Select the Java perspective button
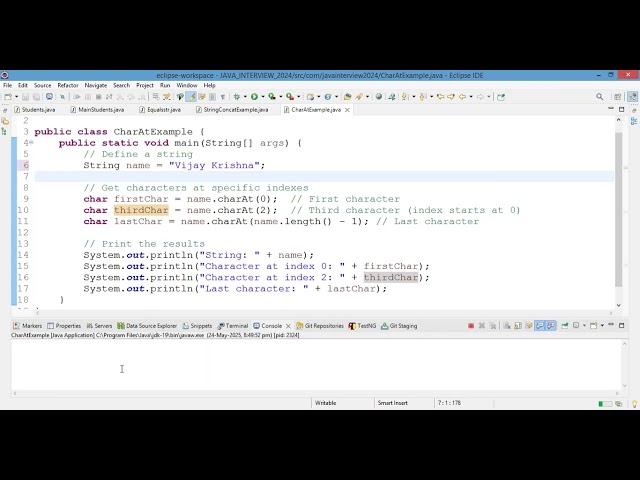The image size is (640, 480). [x=632, y=97]
